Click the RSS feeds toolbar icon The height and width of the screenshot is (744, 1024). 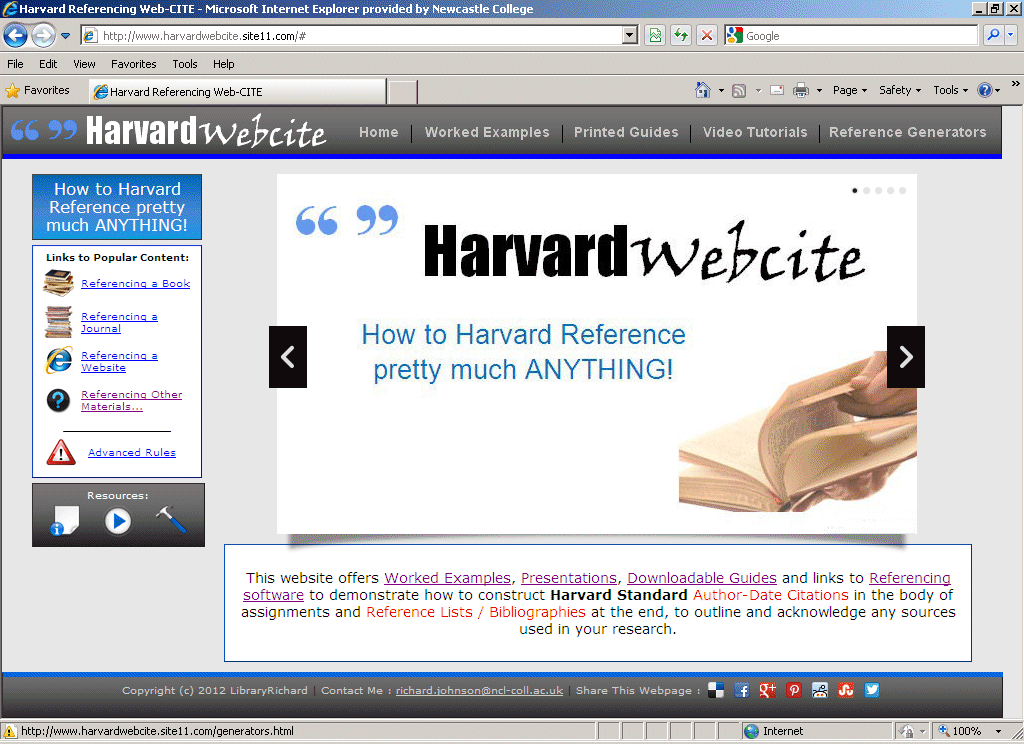tap(739, 91)
